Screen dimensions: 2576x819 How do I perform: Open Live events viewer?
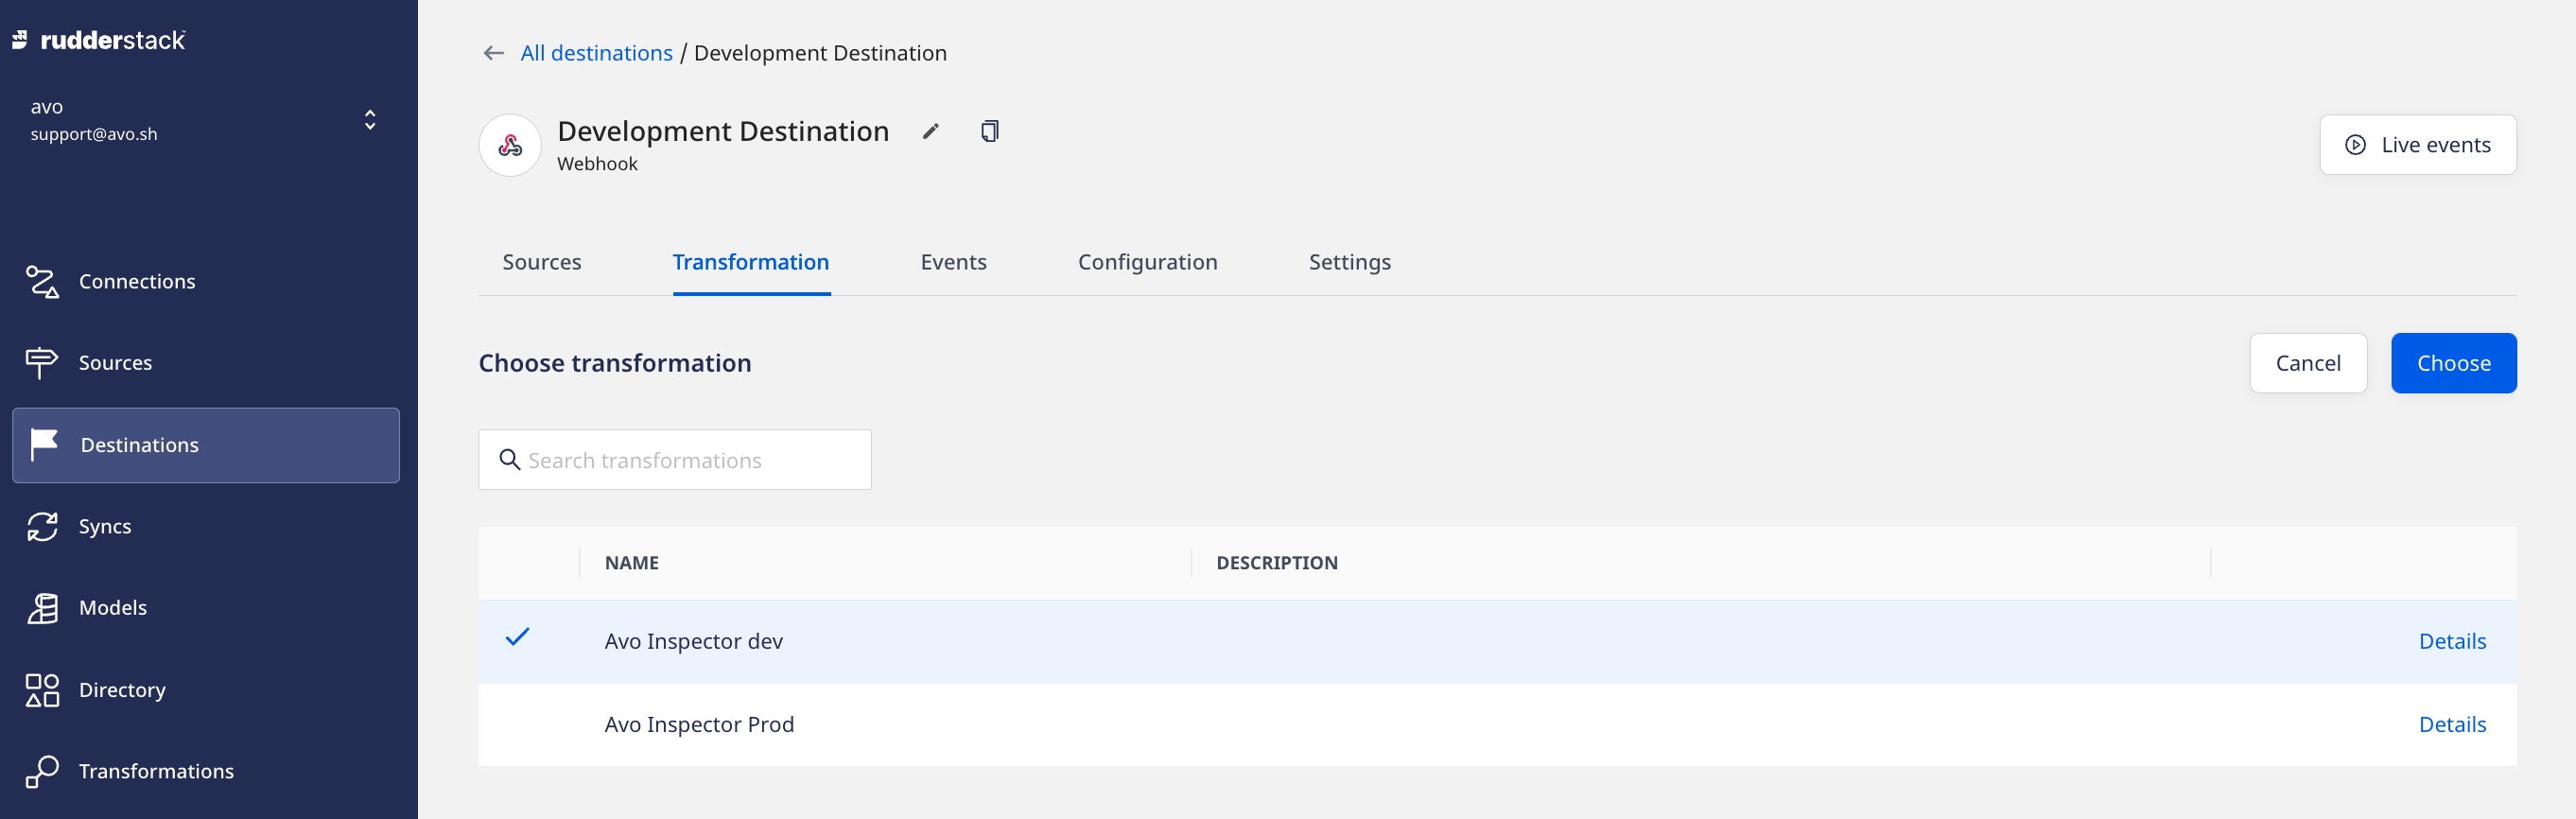2417,145
